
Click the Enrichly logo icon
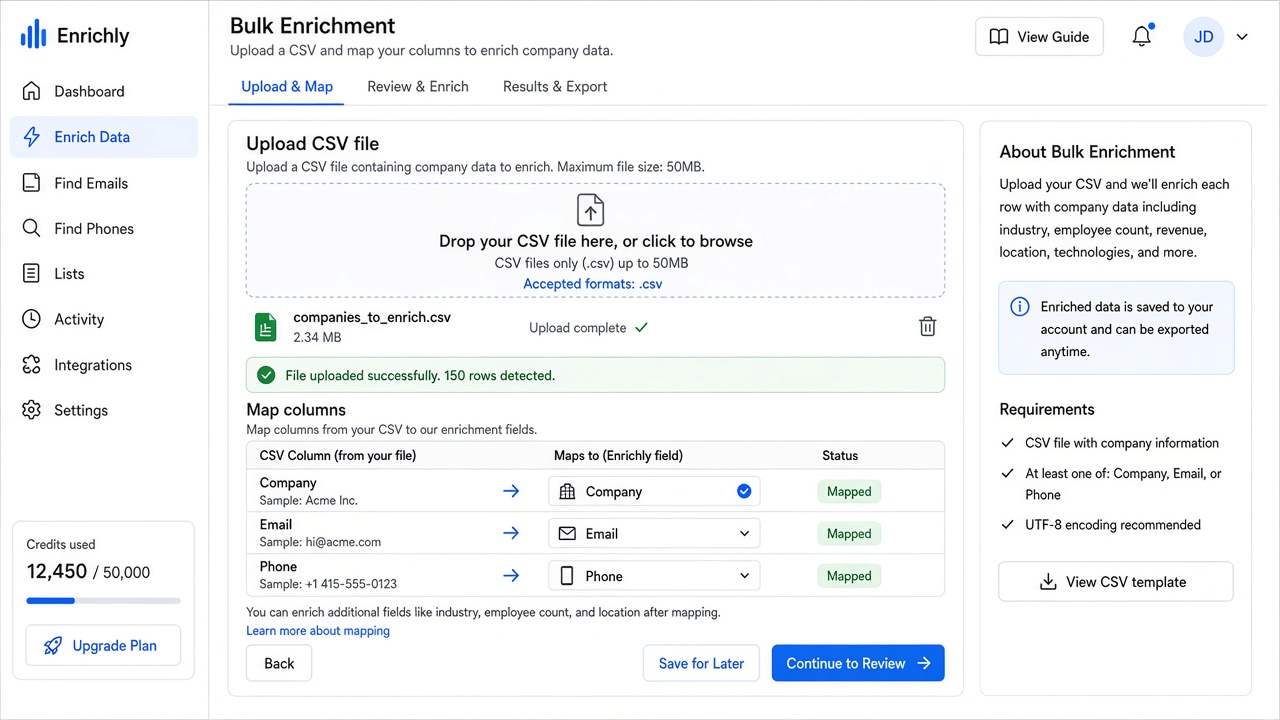[33, 35]
